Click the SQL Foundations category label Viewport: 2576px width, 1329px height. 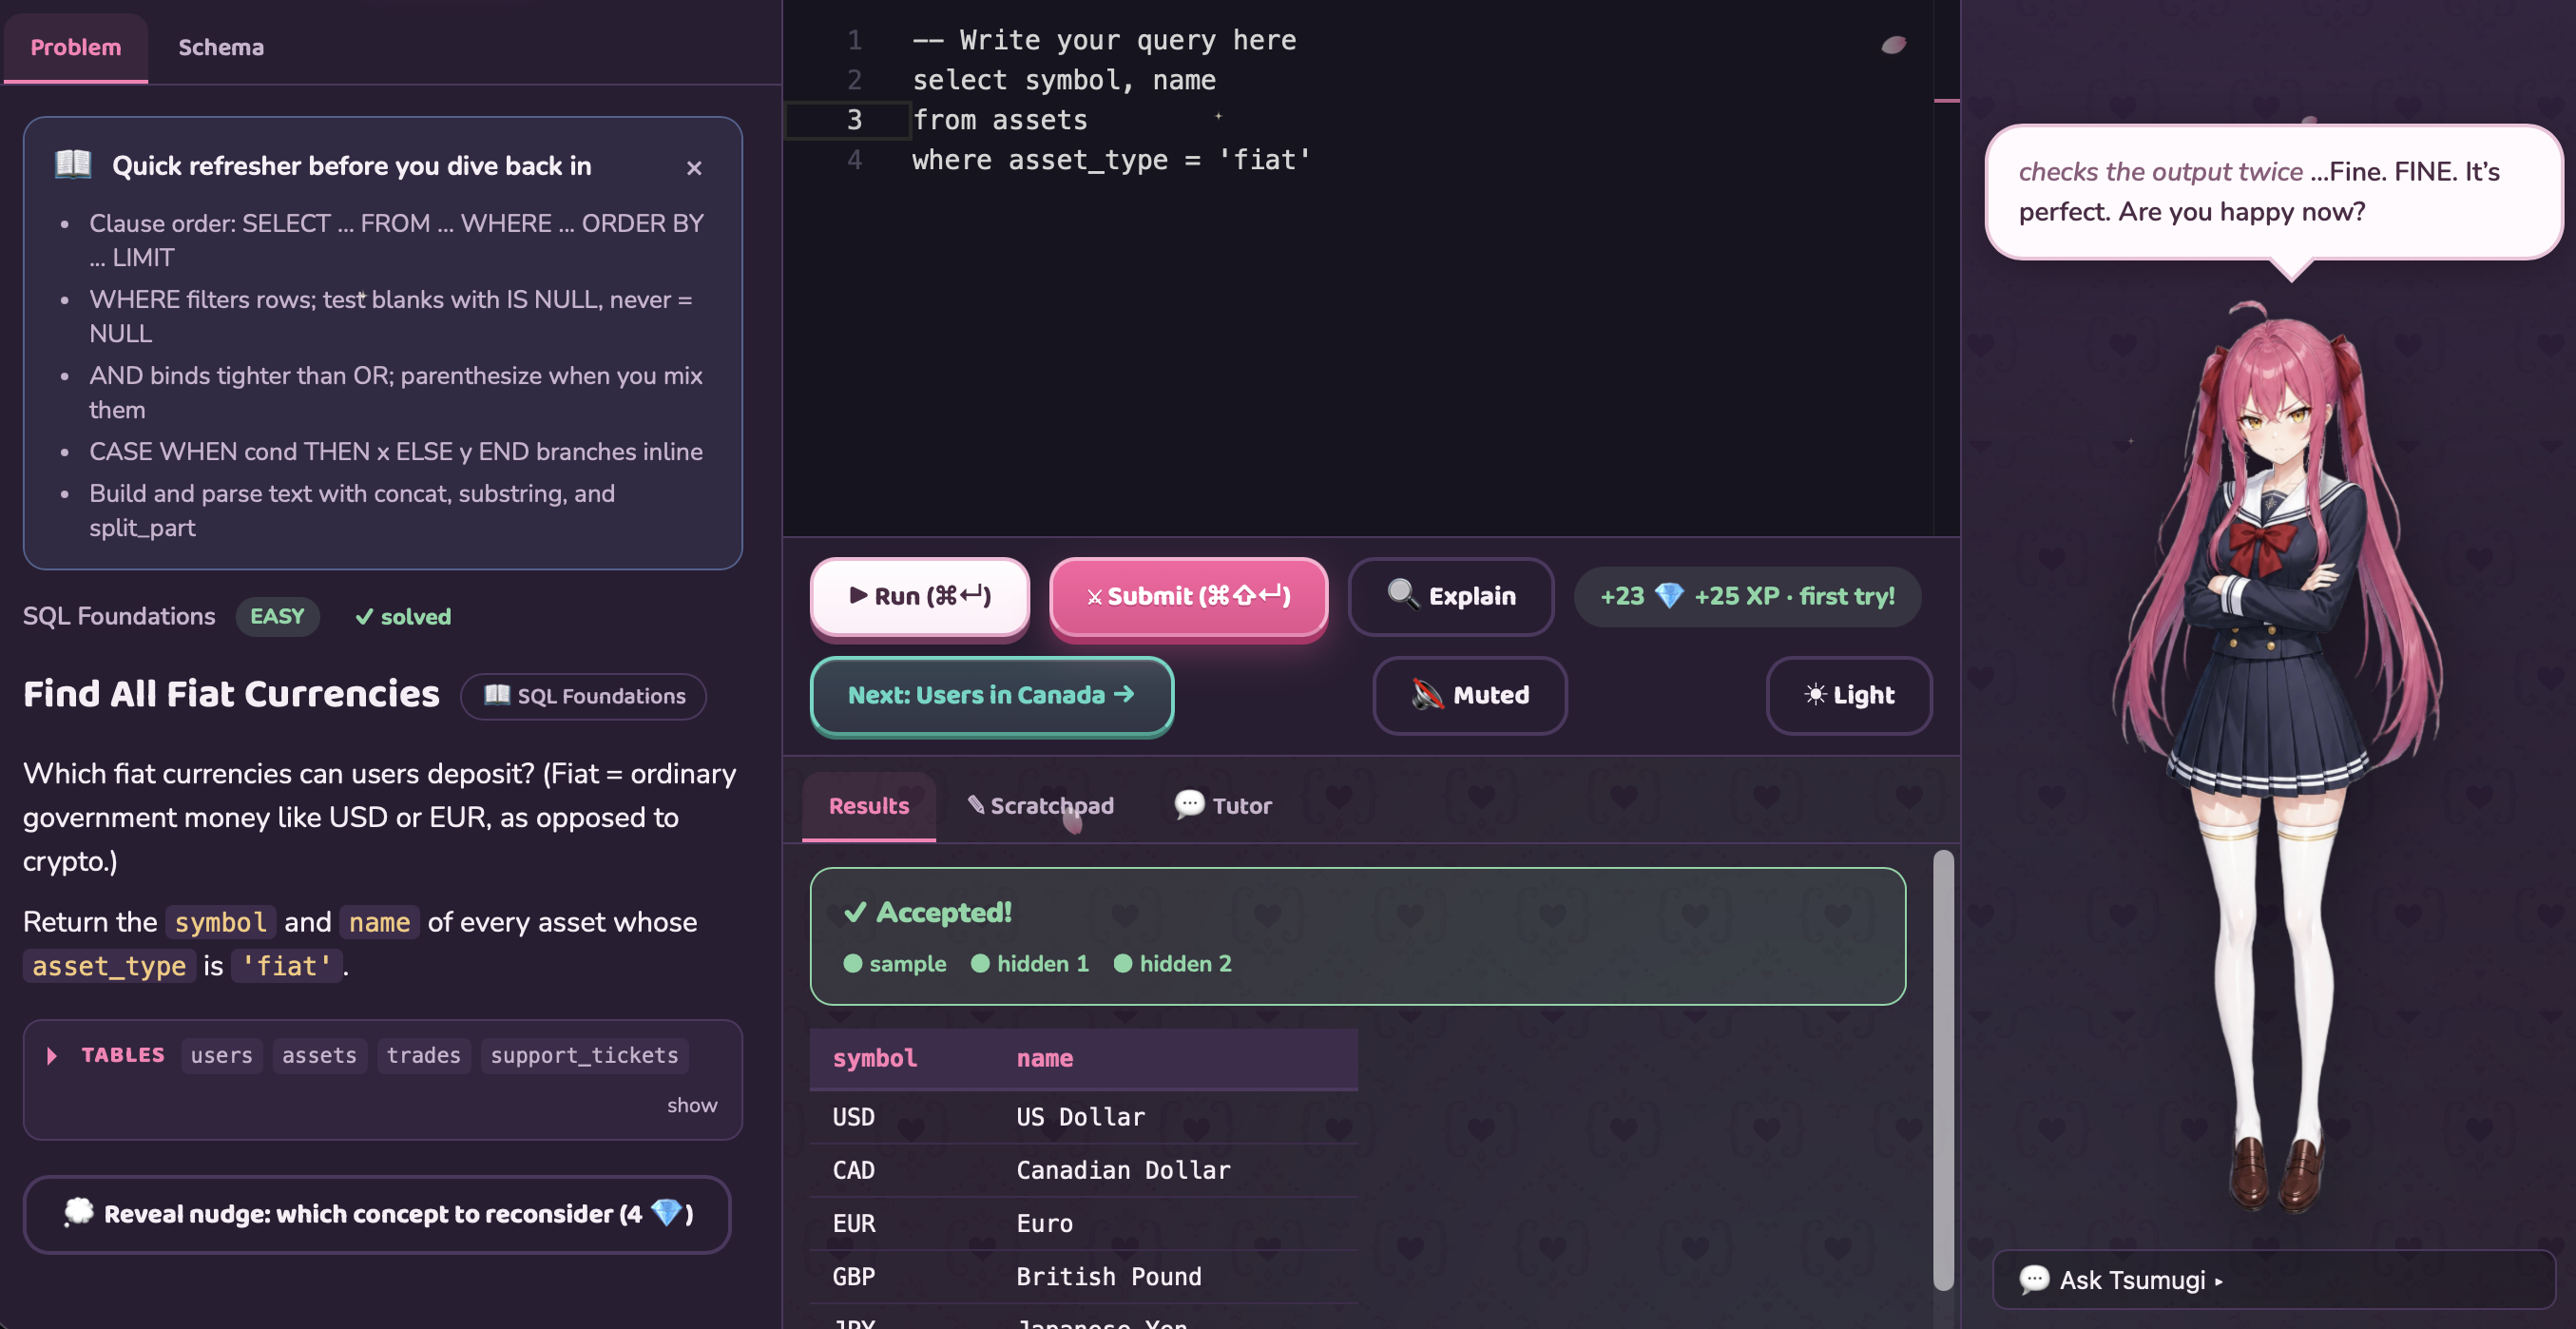tap(119, 616)
